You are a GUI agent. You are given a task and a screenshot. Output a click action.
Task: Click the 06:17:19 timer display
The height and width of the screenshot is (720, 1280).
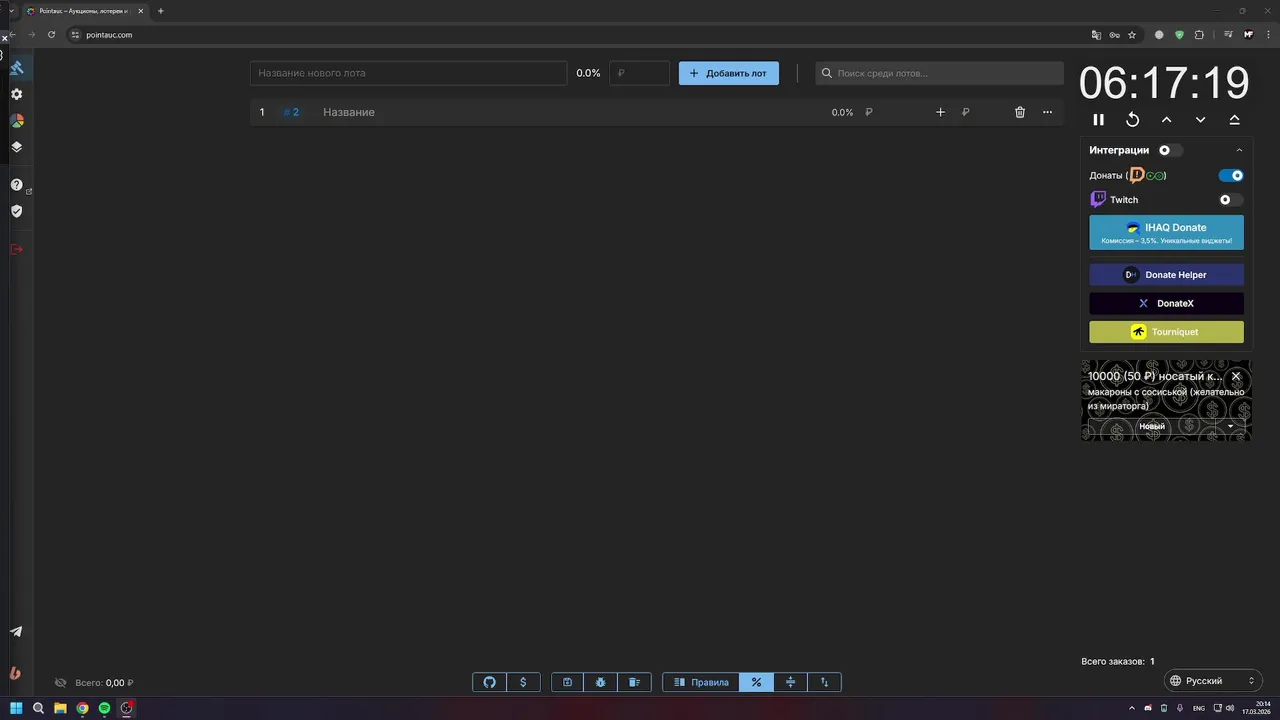click(x=1165, y=83)
